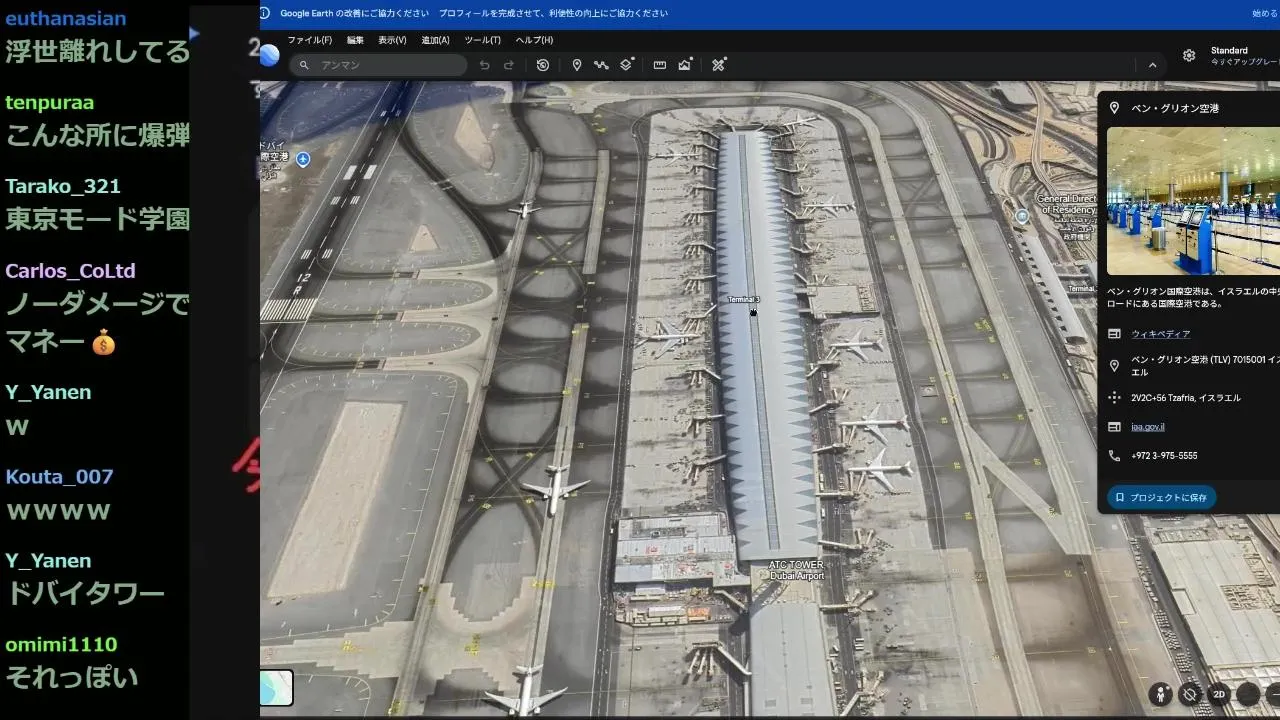Click Carlos_CoLtd username in chat

pyautogui.click(x=70, y=270)
